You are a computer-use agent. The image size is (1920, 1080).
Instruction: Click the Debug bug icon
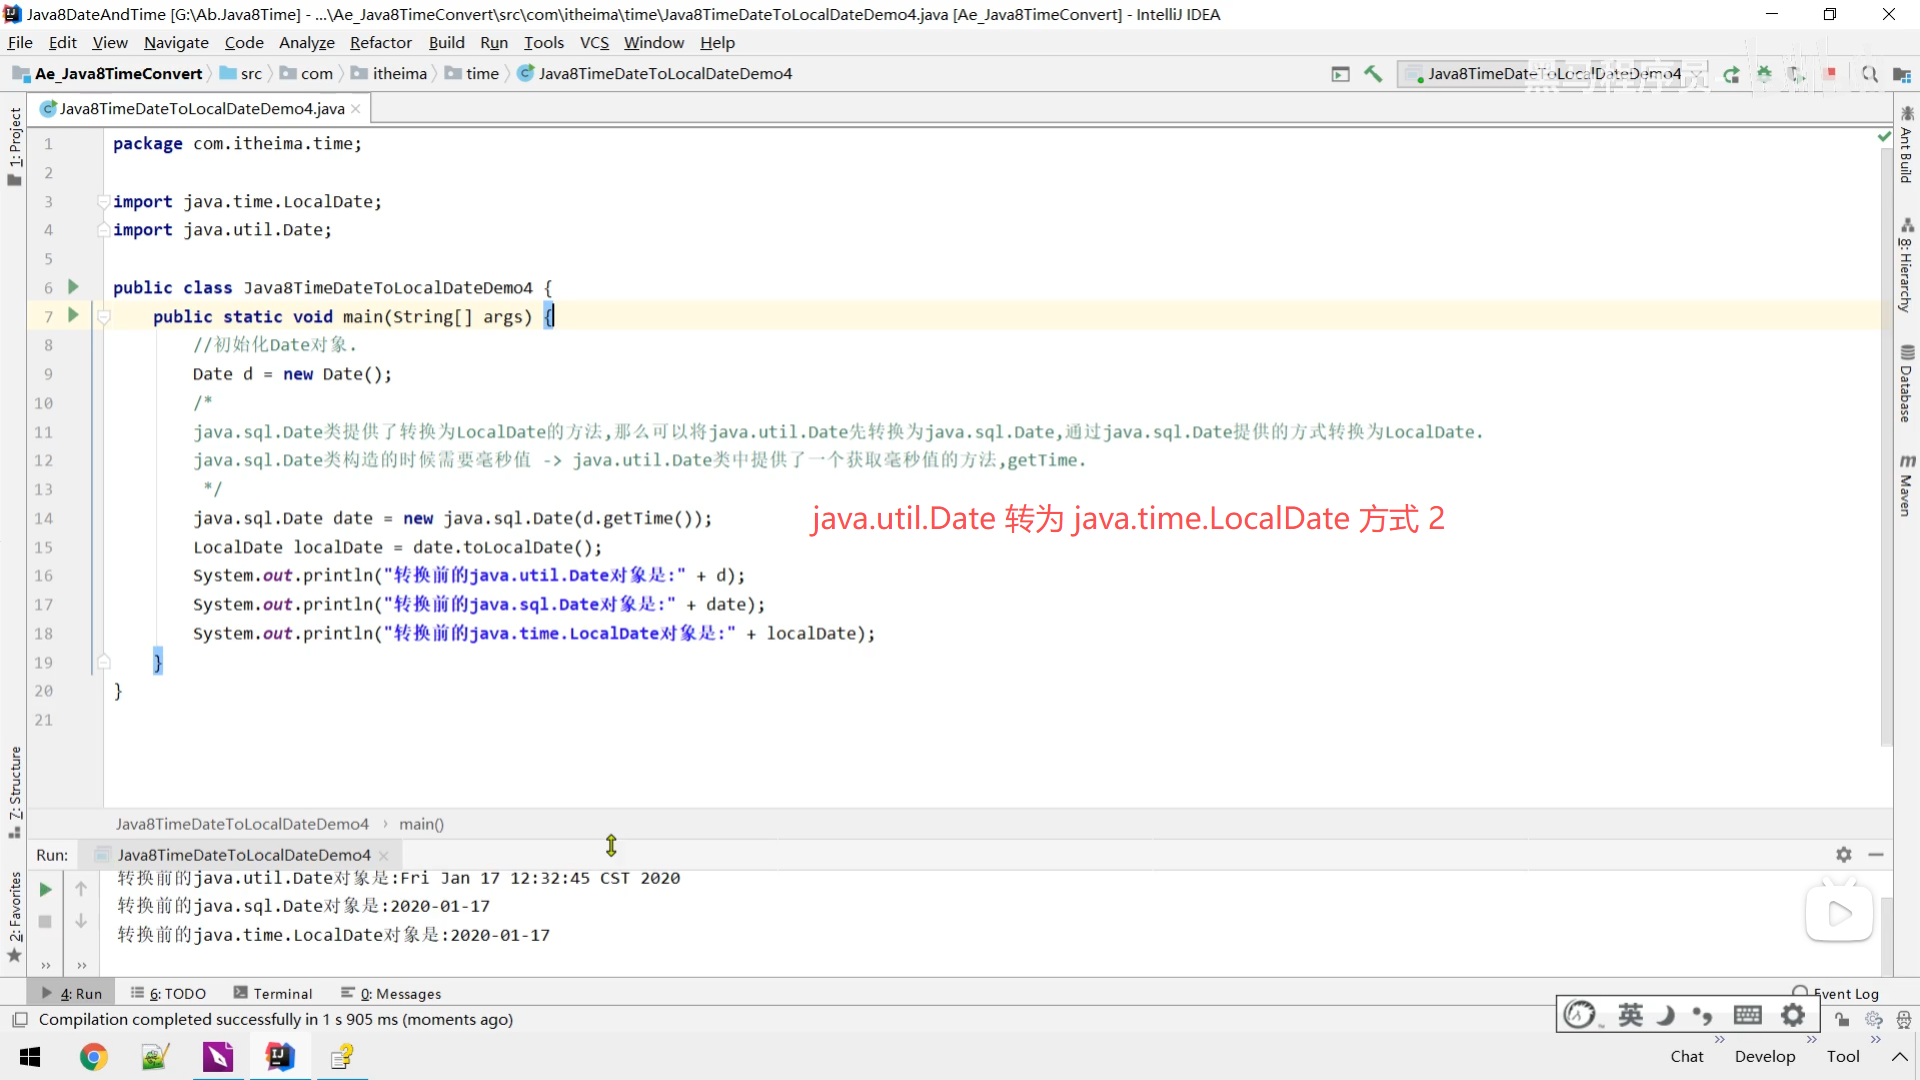[x=1764, y=74]
